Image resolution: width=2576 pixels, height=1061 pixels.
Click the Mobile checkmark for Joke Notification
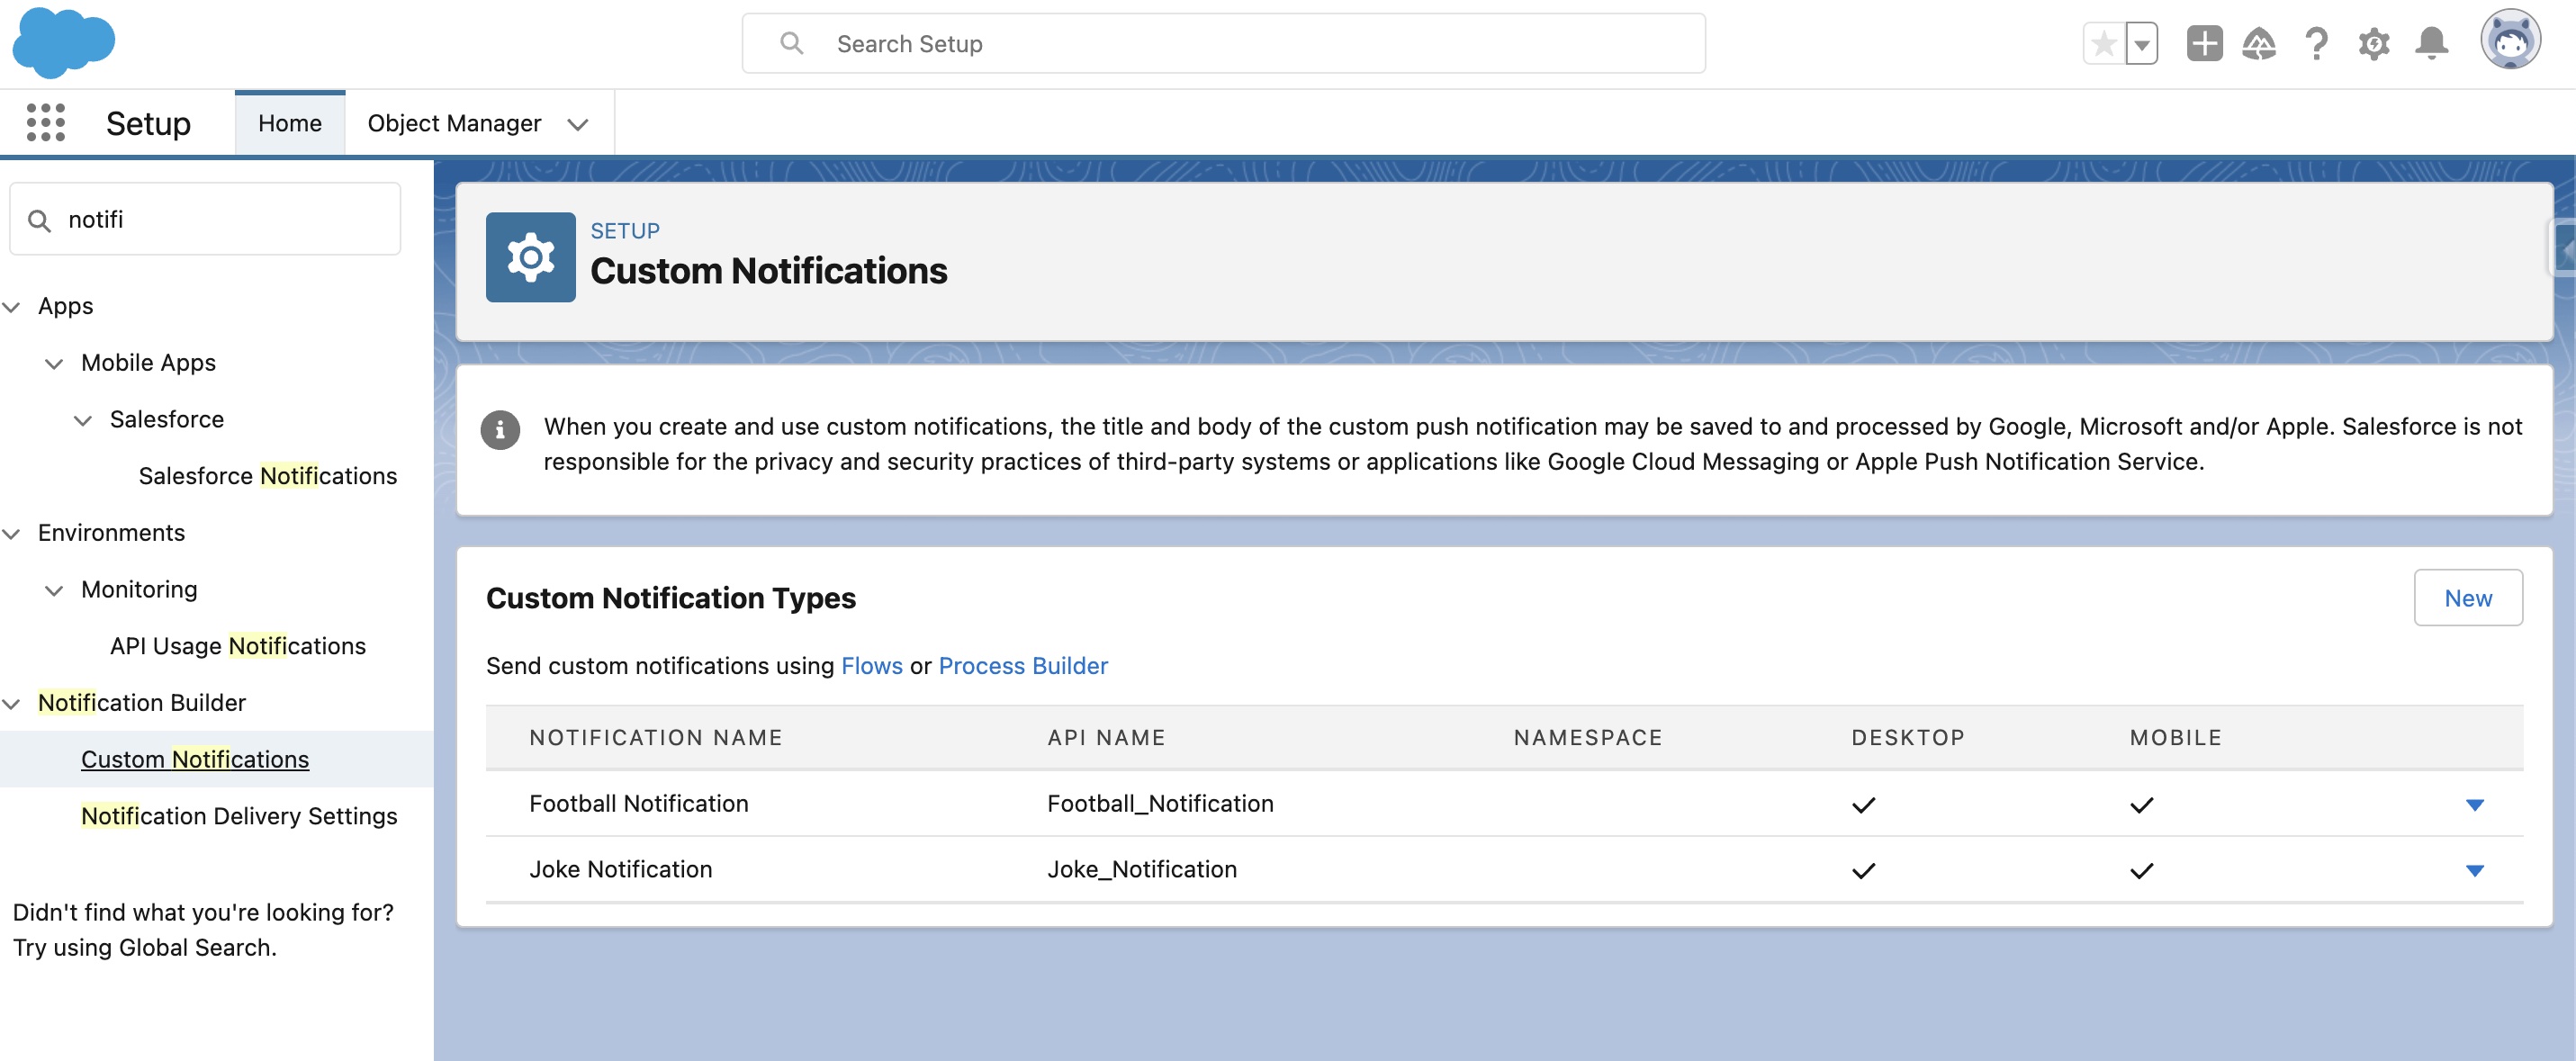click(2141, 871)
